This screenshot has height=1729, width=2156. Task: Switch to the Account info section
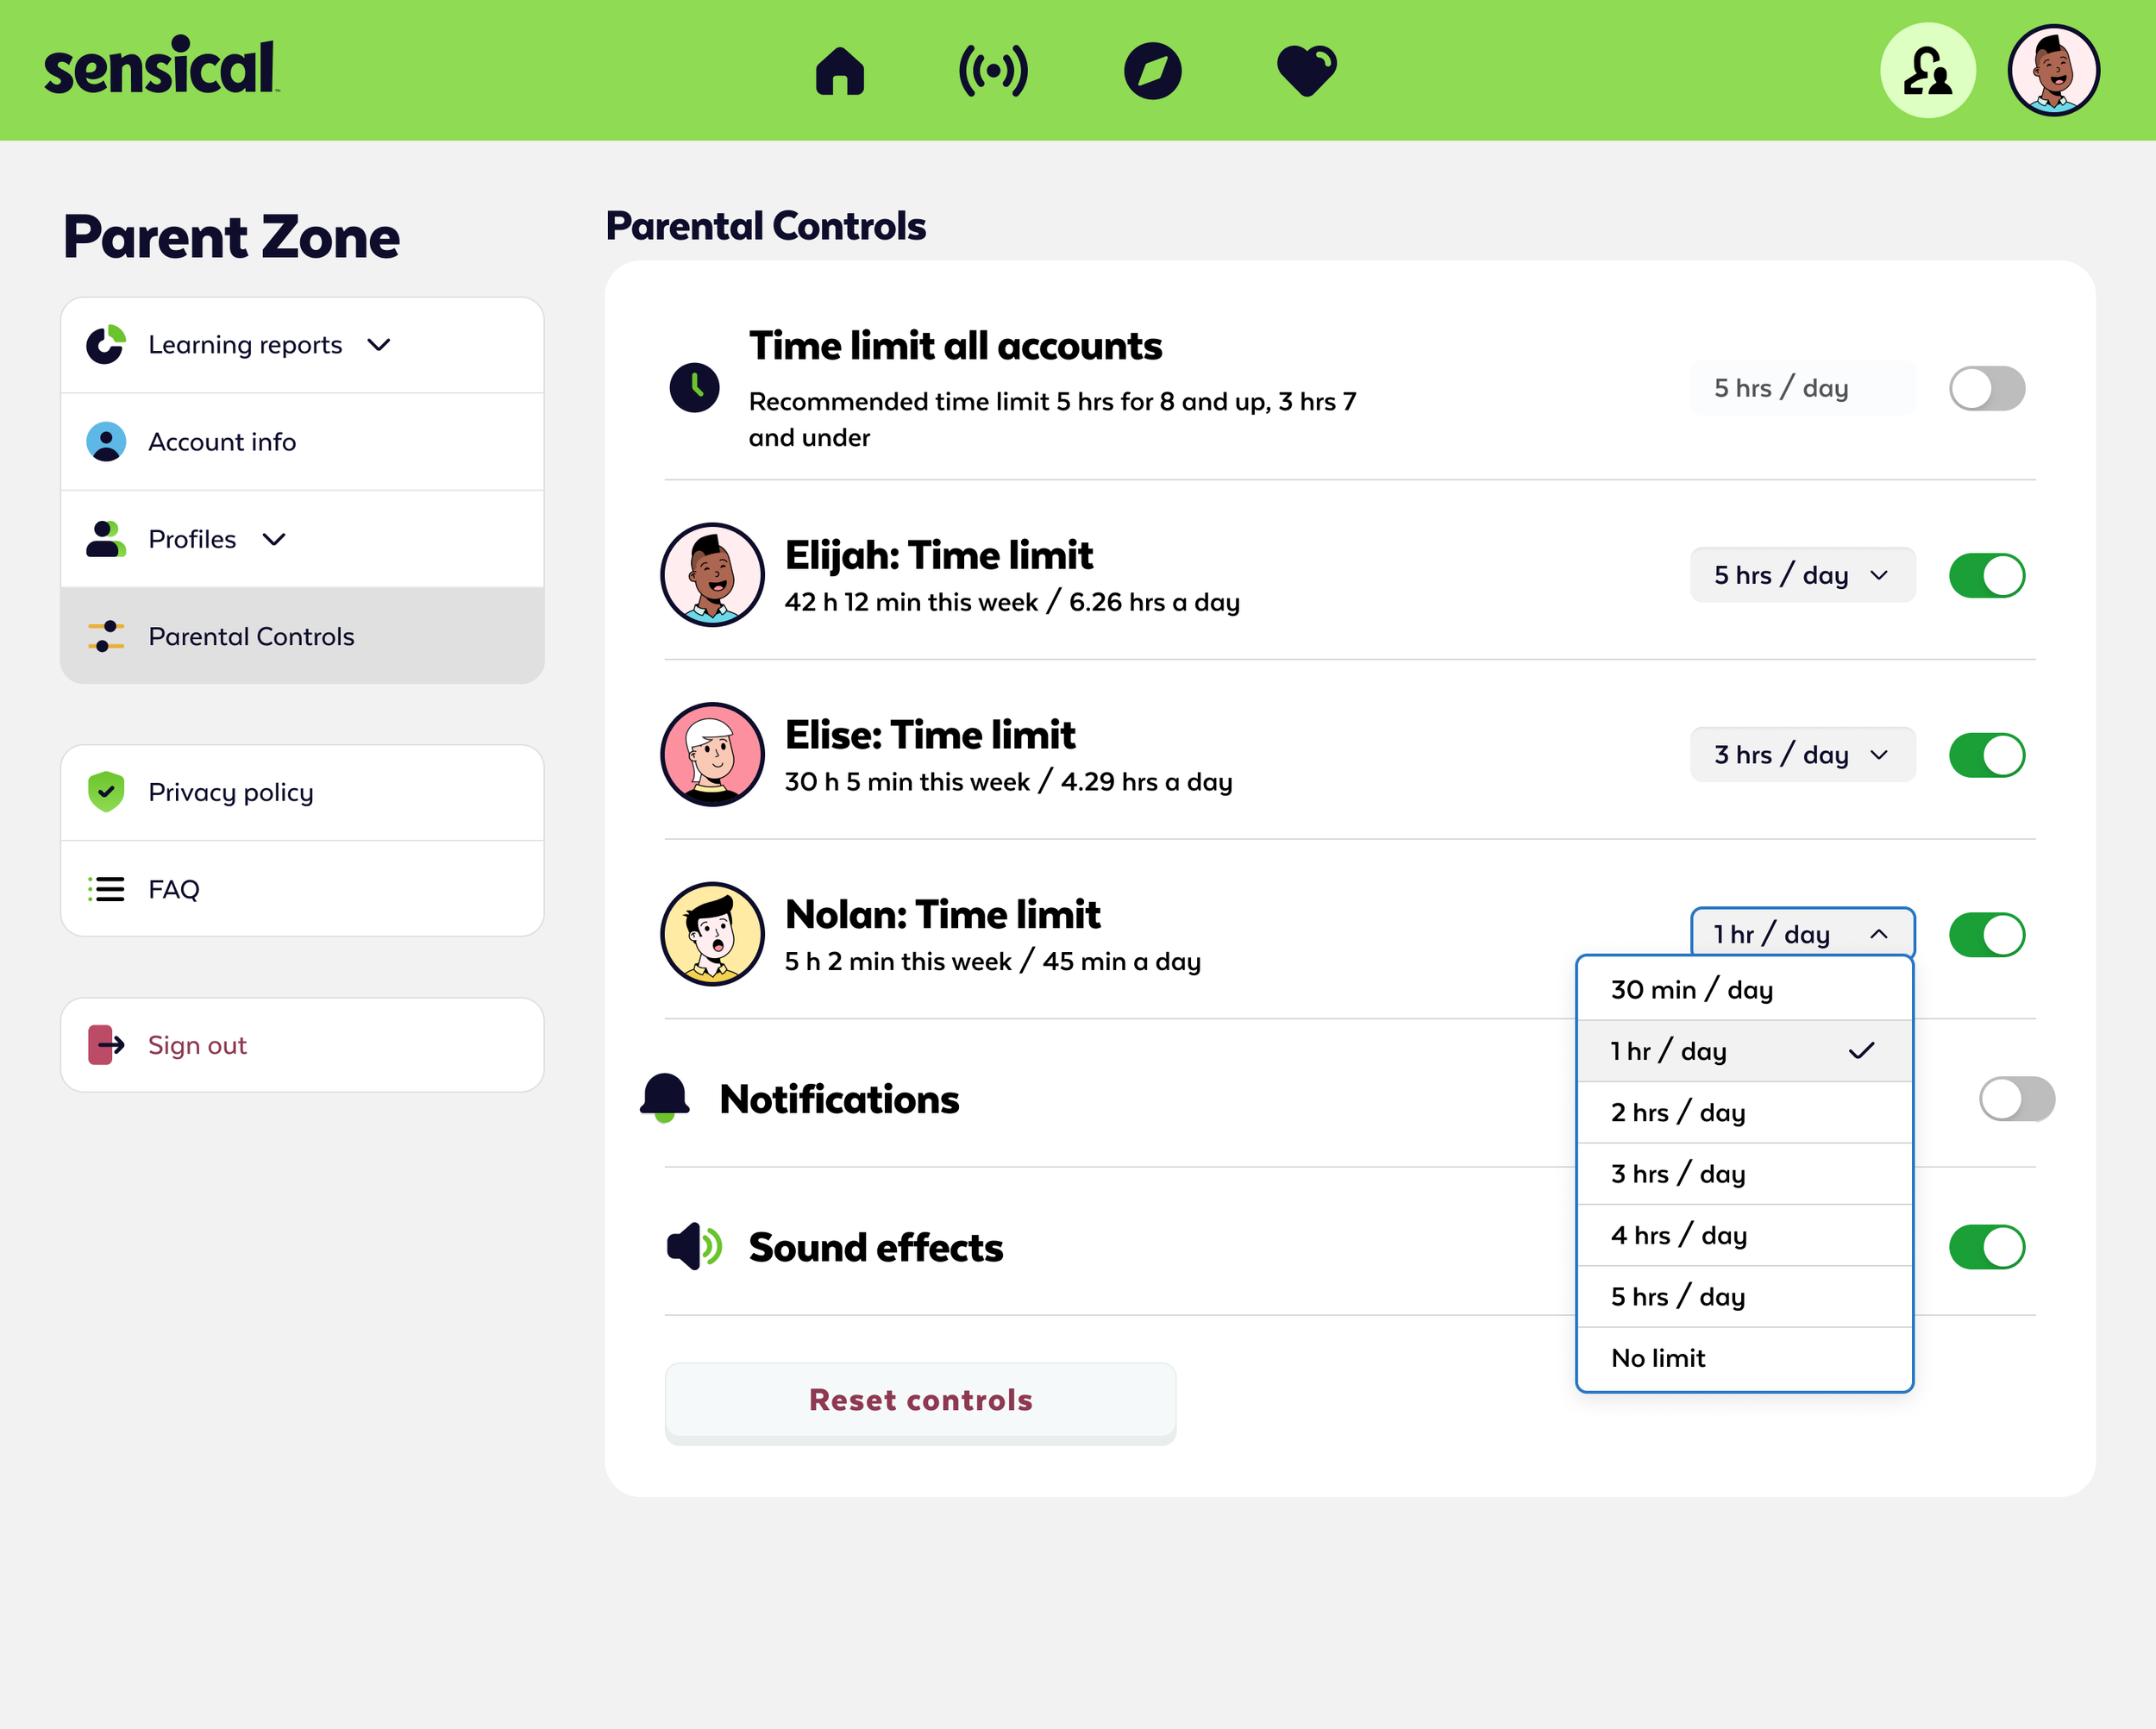(x=222, y=441)
